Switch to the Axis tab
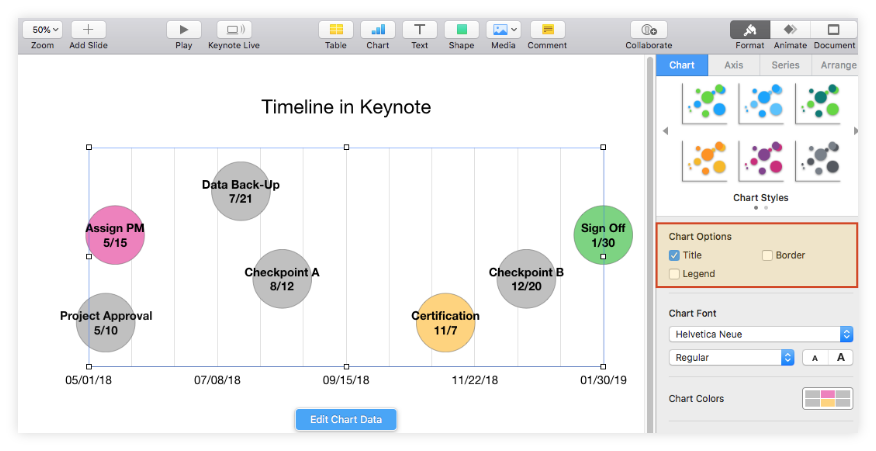 (733, 65)
